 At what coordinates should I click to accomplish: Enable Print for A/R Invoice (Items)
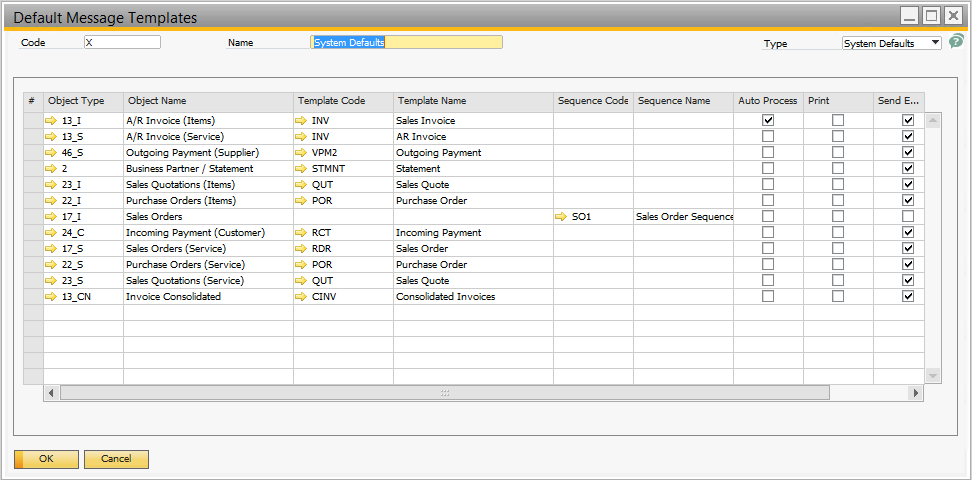tap(838, 120)
